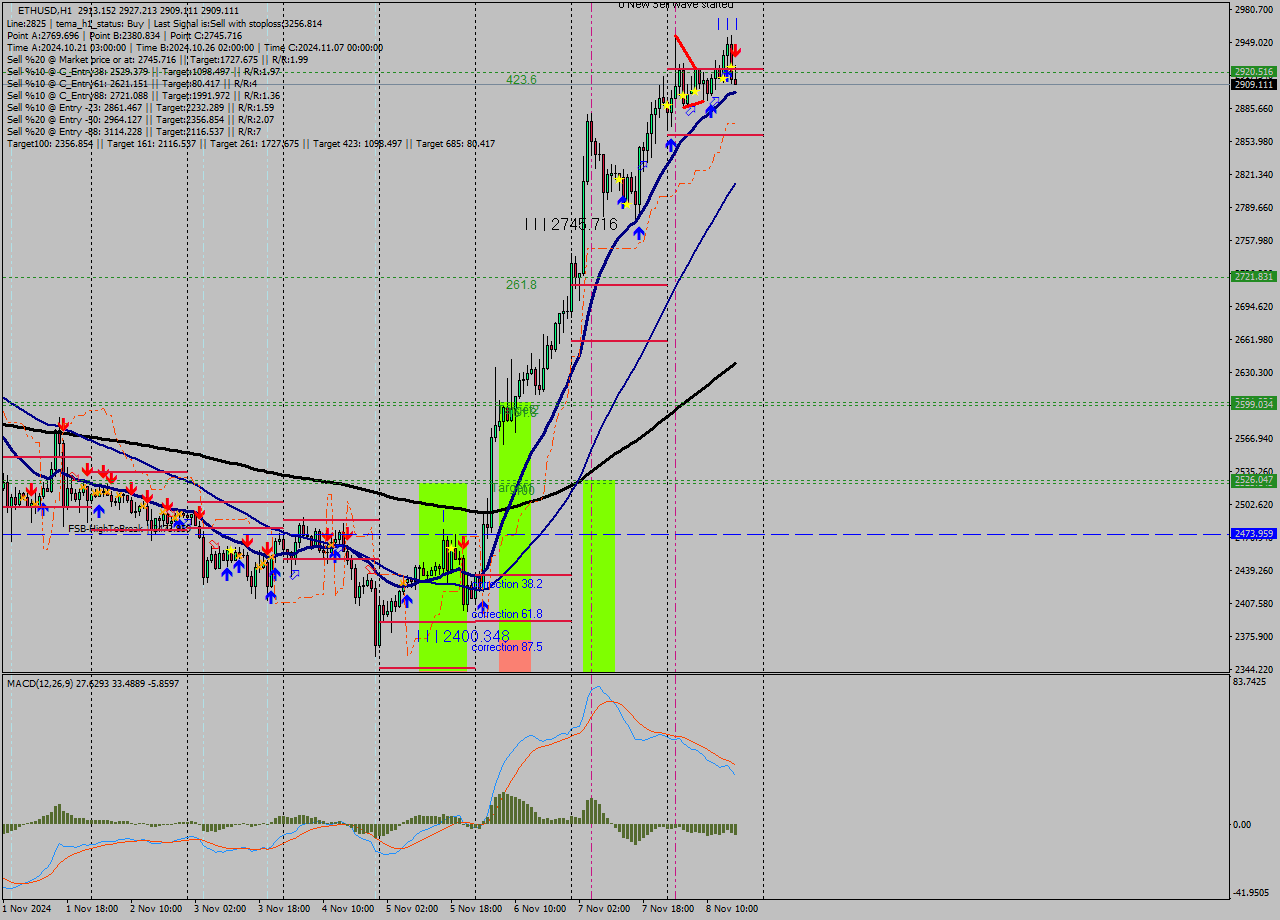Click 'Sell %20 @ Market price' line
Screen dimensions: 1280x920
coord(157,59)
